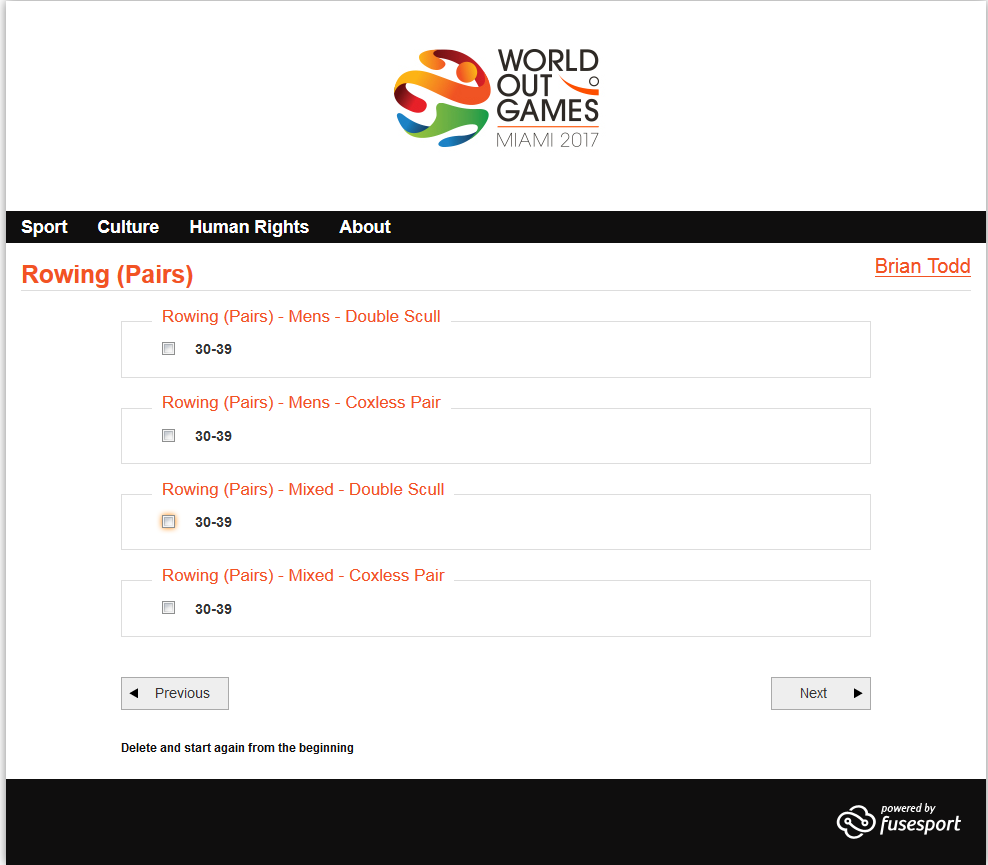Open the Sport menu
The height and width of the screenshot is (865, 988).
pos(44,227)
